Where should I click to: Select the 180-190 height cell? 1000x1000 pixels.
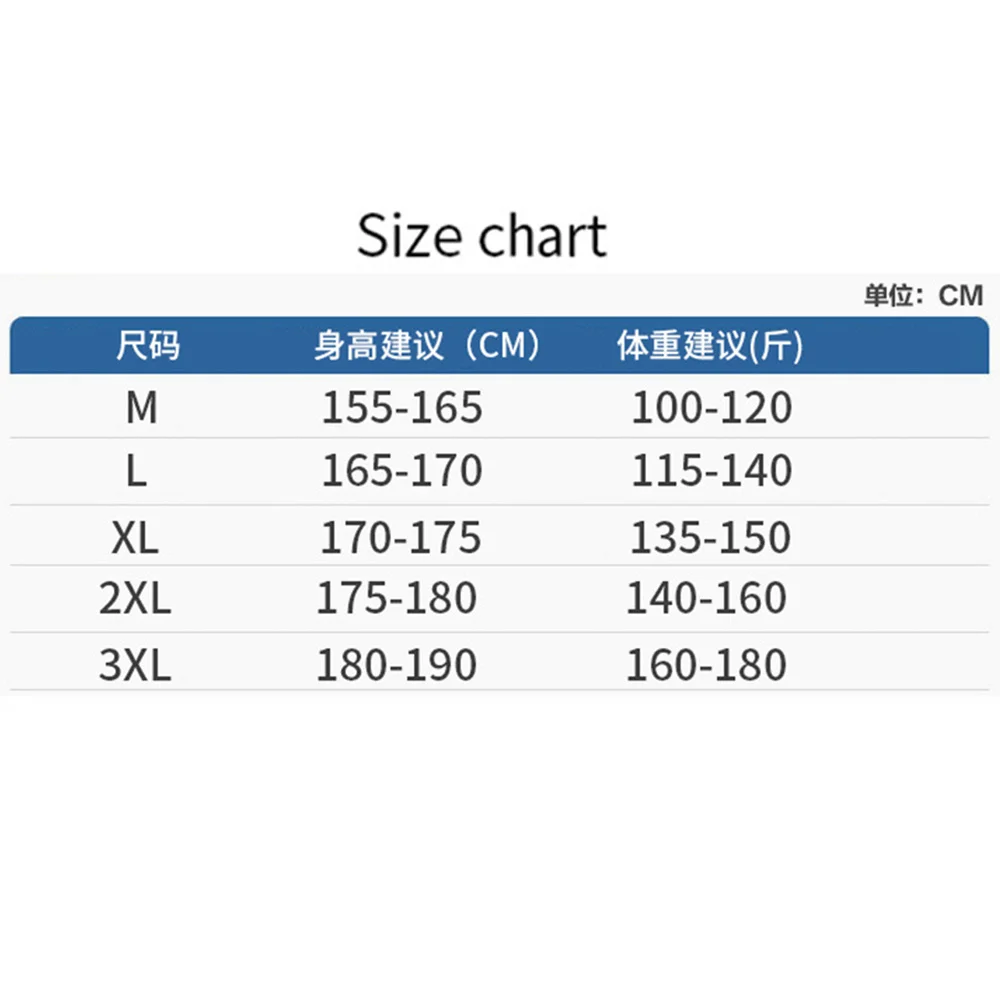coord(397,665)
